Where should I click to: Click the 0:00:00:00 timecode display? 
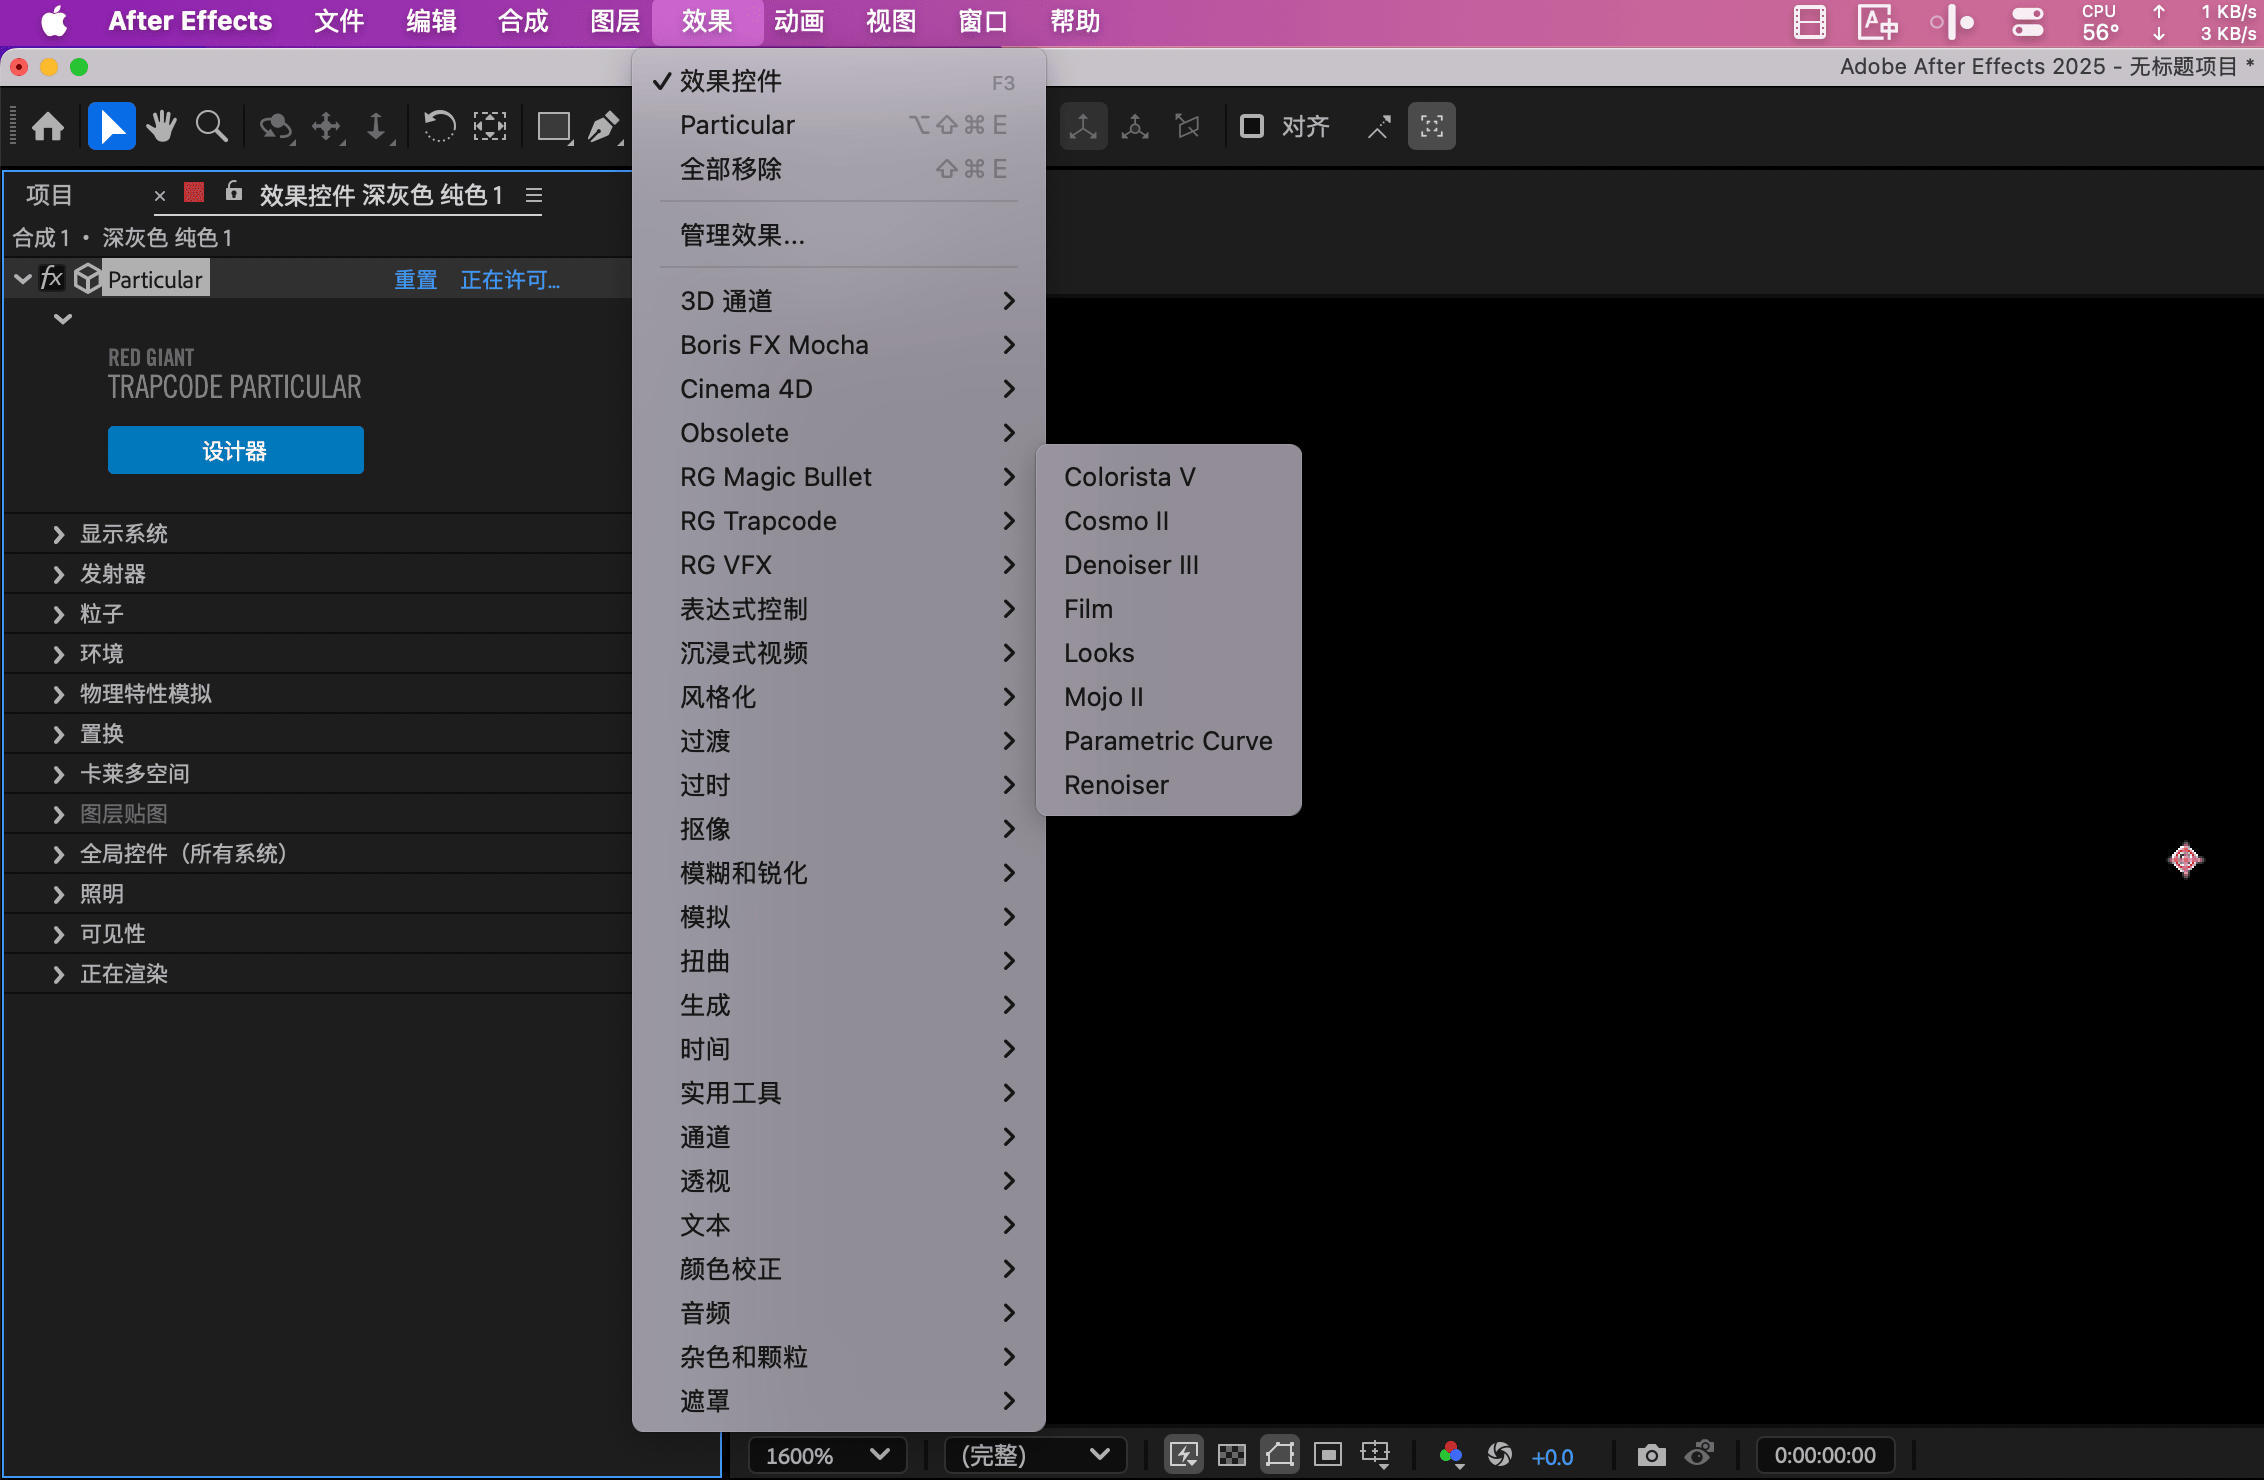click(1825, 1455)
